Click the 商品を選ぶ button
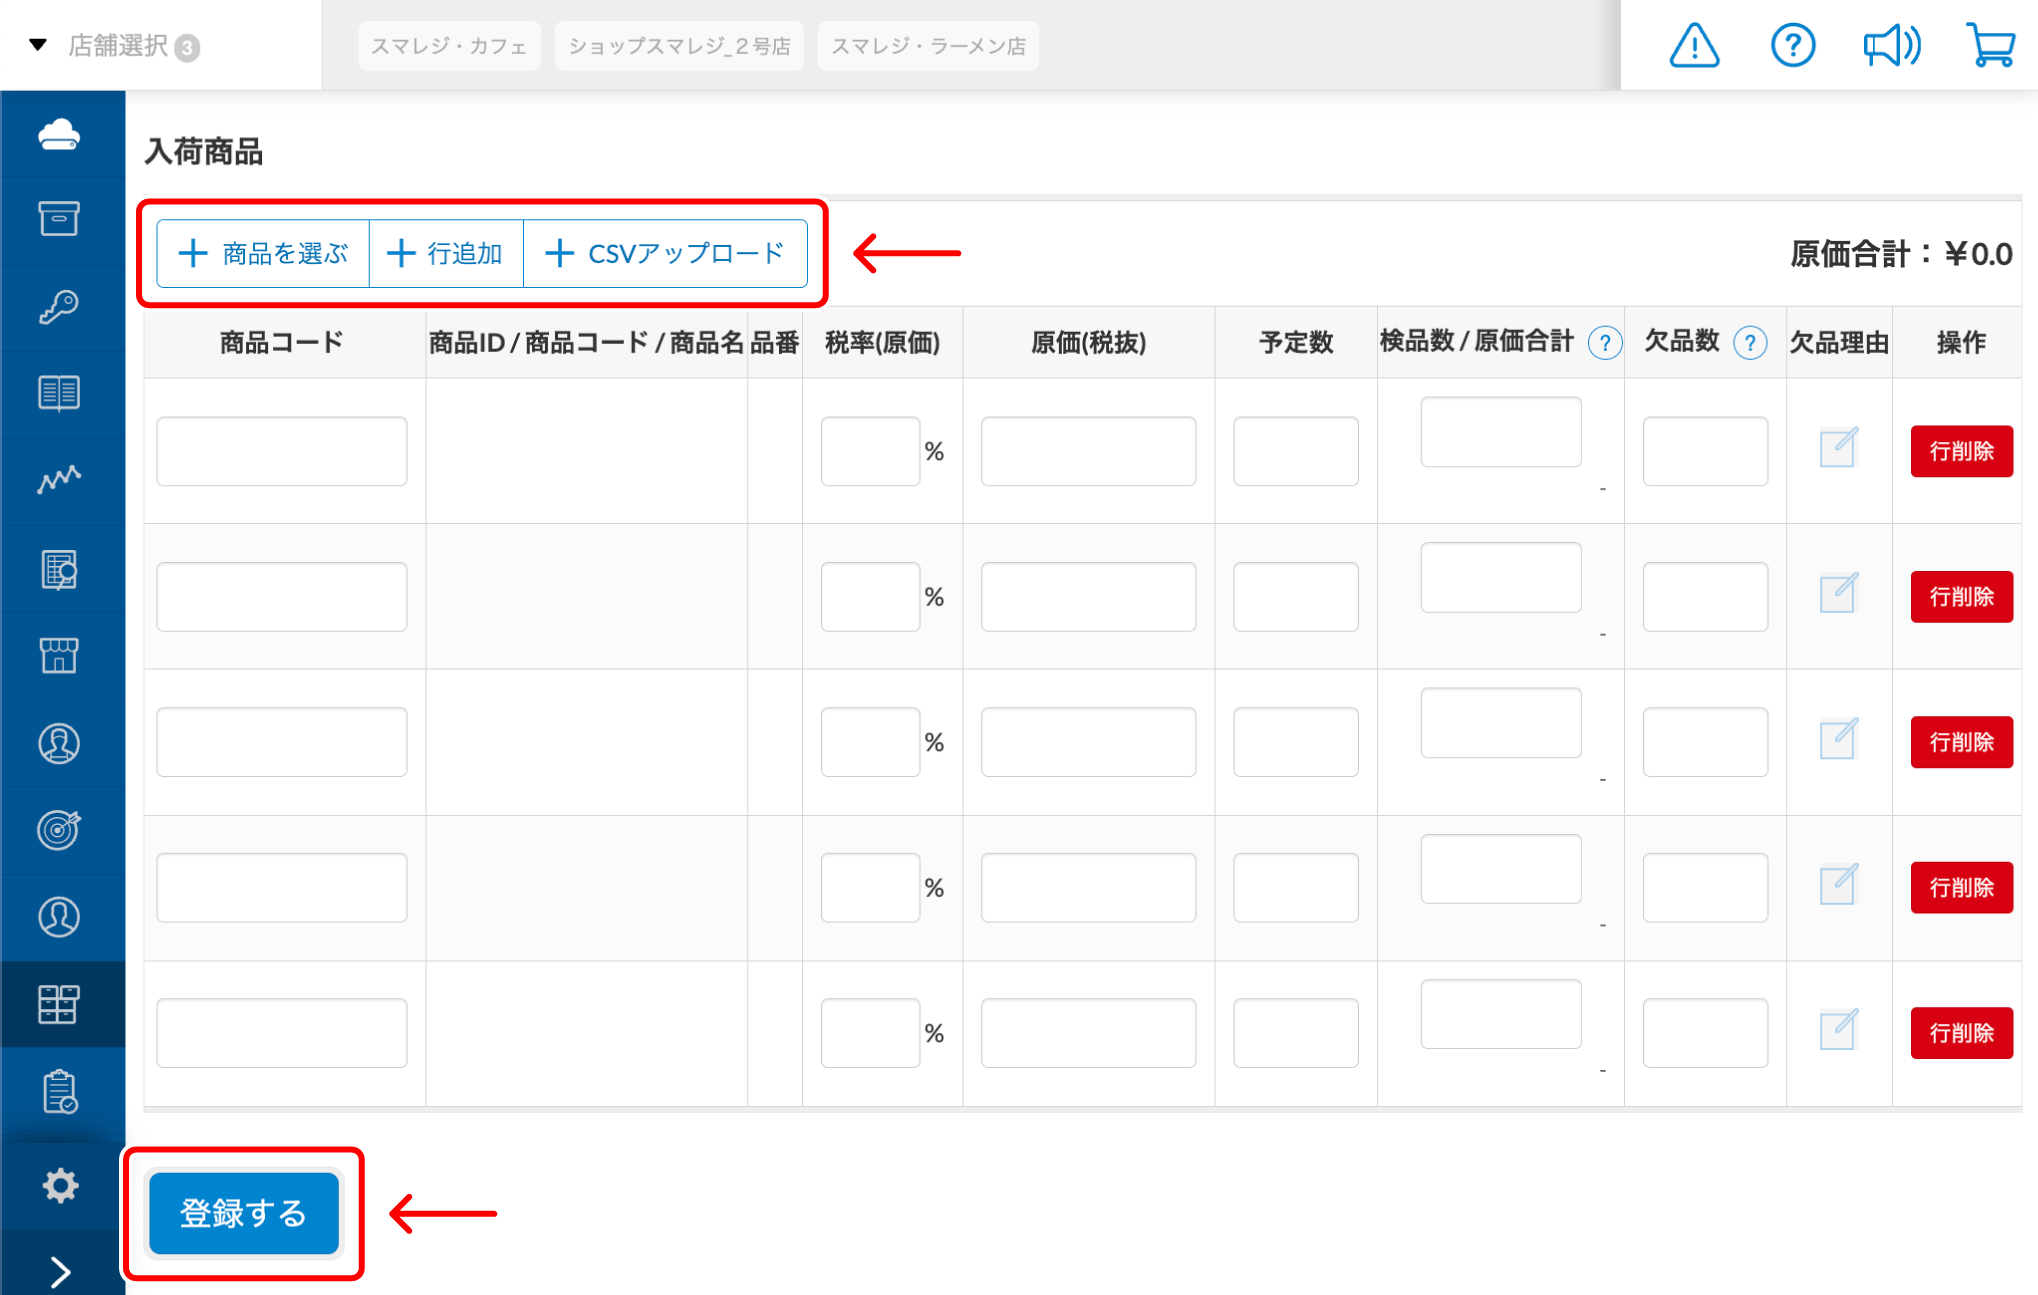Image resolution: width=2038 pixels, height=1295 pixels. 263,254
